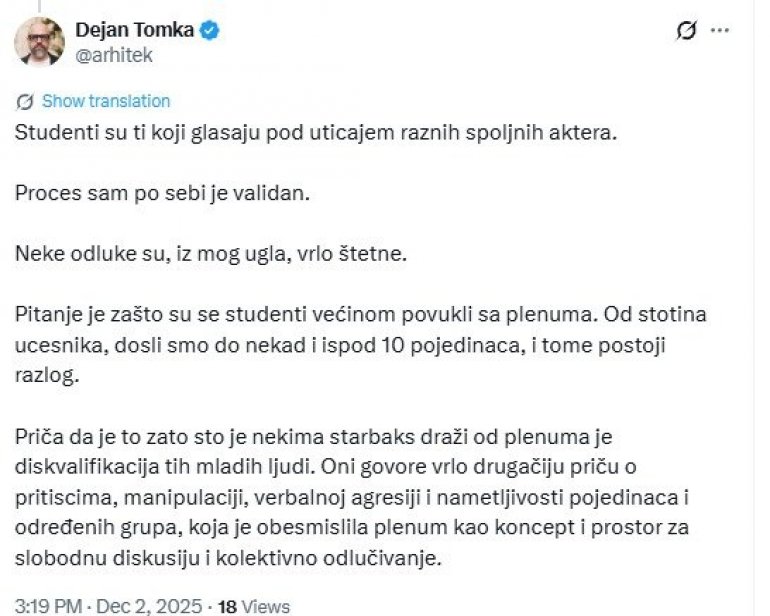Open Dejan Tomka's profile picture
The width and height of the screenshot is (770, 616).
click(40, 42)
